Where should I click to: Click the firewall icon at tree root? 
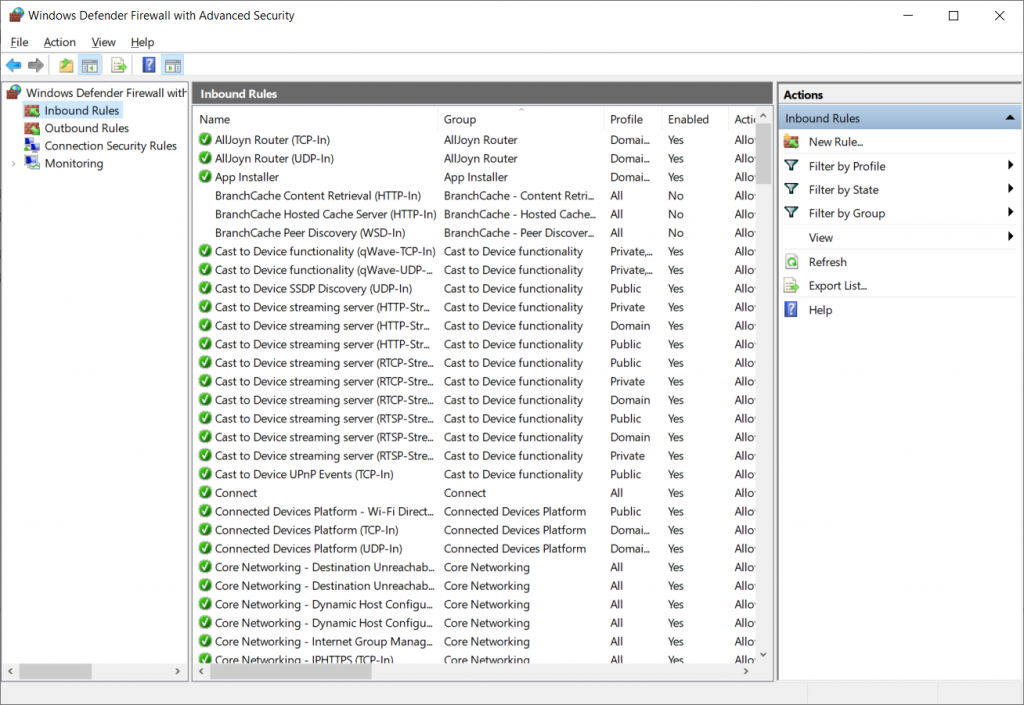14,92
